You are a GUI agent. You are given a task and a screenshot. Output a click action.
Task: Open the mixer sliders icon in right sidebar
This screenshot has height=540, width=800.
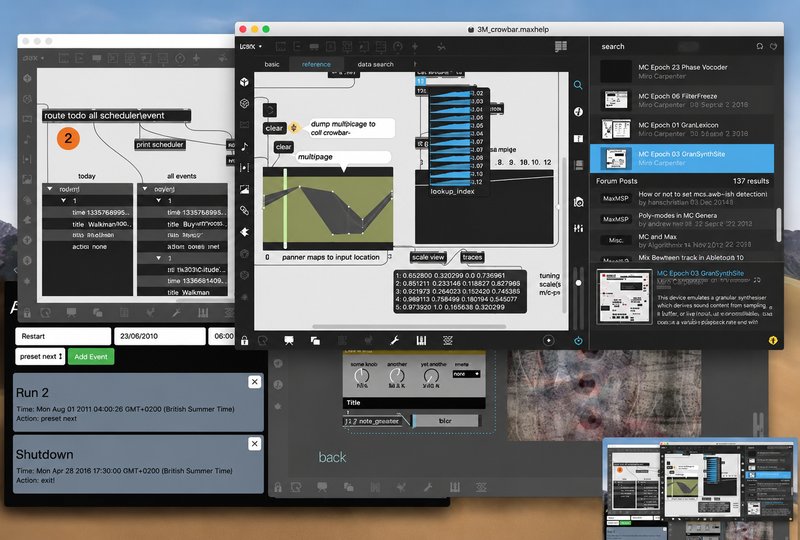point(578,228)
